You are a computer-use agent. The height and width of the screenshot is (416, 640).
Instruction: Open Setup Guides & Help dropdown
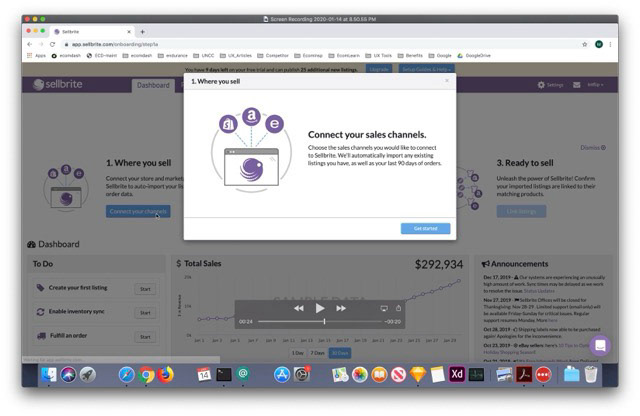tap(426, 69)
